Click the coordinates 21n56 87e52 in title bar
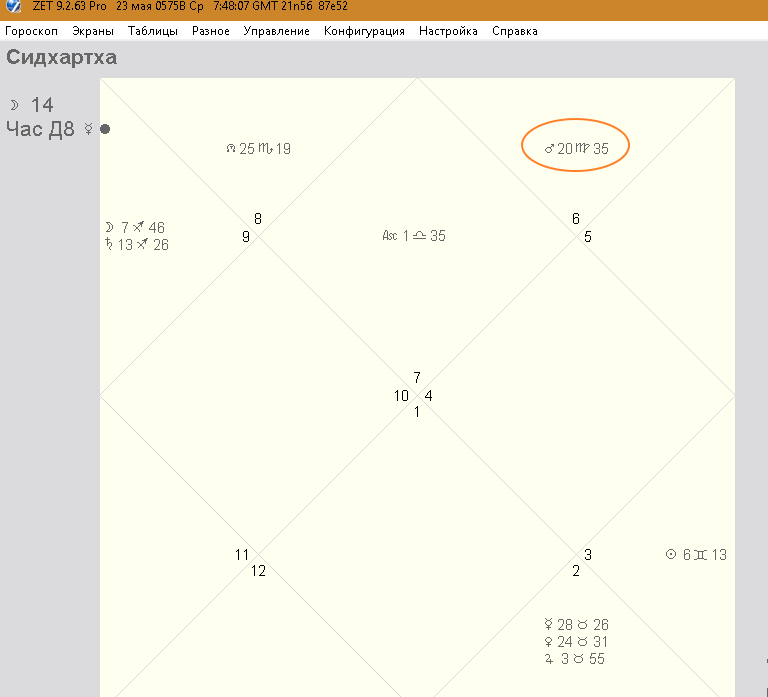Image resolution: width=768 pixels, height=697 pixels. (314, 6)
